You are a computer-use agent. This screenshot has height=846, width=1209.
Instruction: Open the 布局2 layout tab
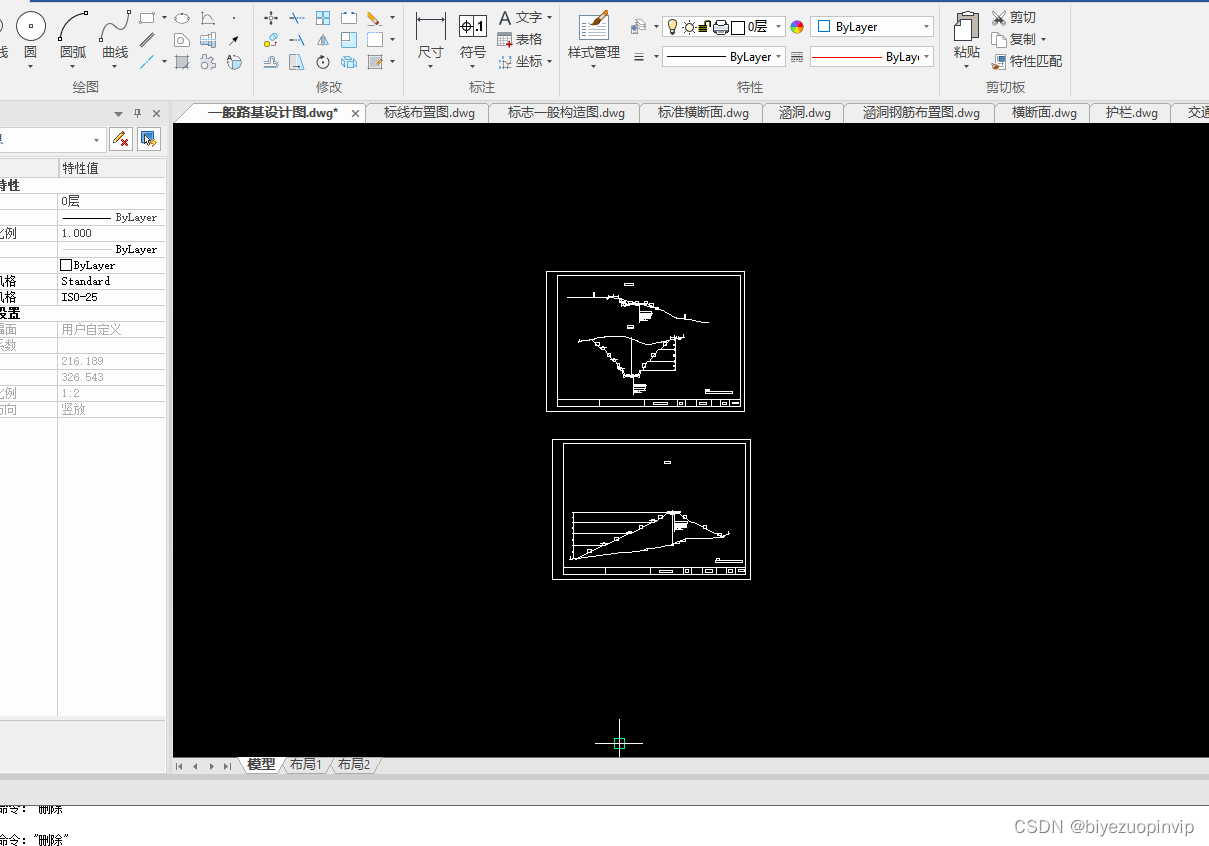[x=354, y=765]
